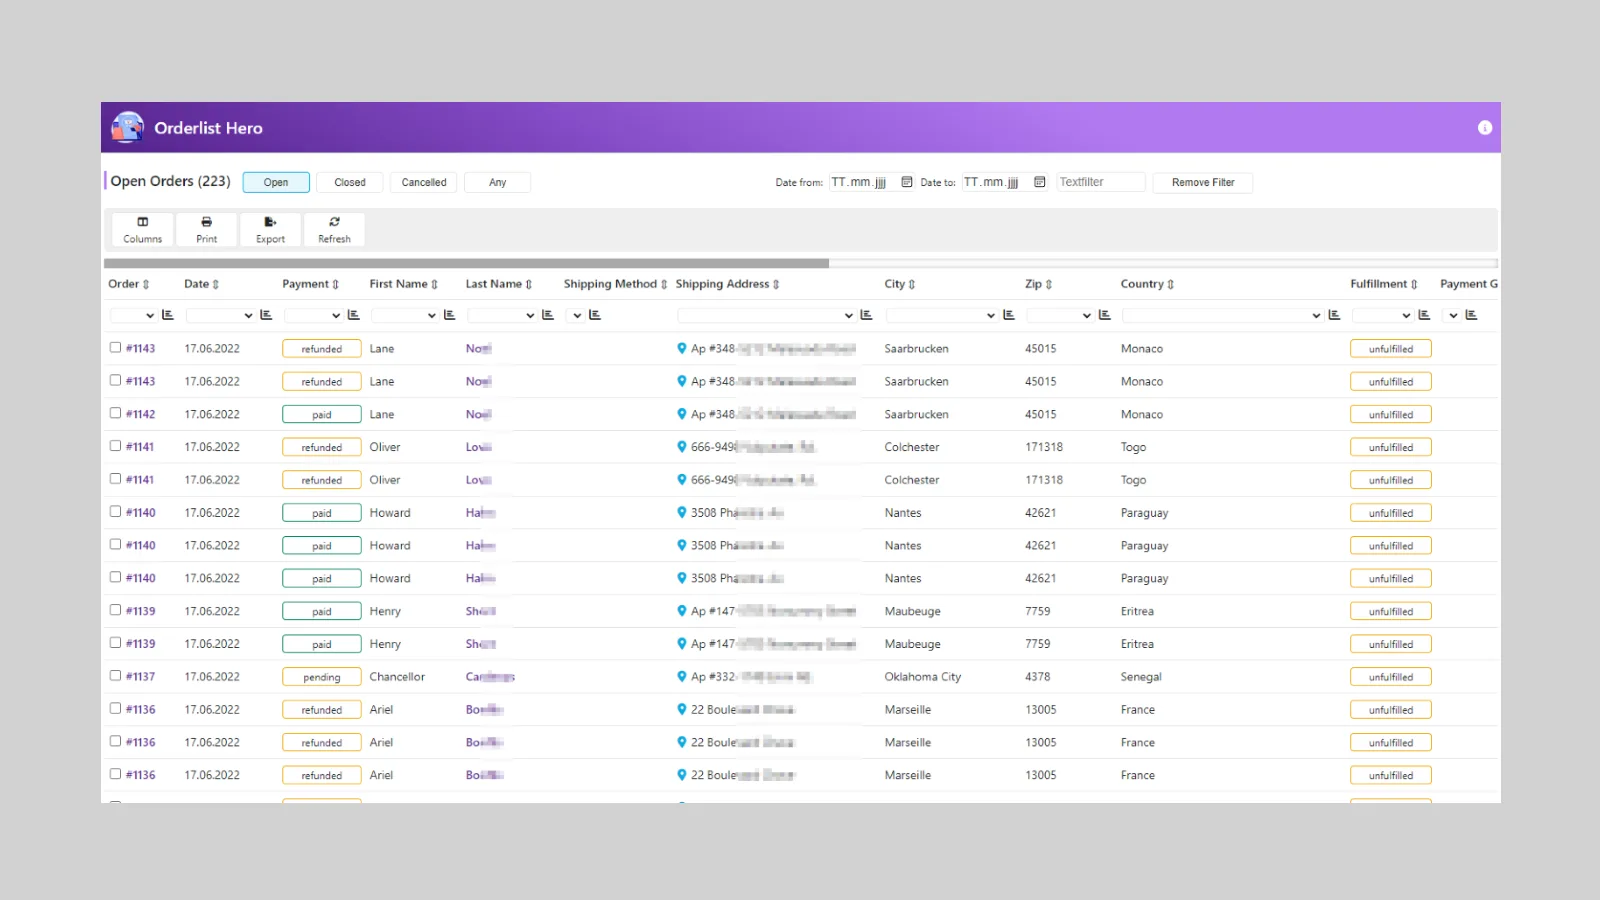Click the Orderlist Hero logo icon
Viewport: 1600px width, 900px height.
click(x=128, y=128)
